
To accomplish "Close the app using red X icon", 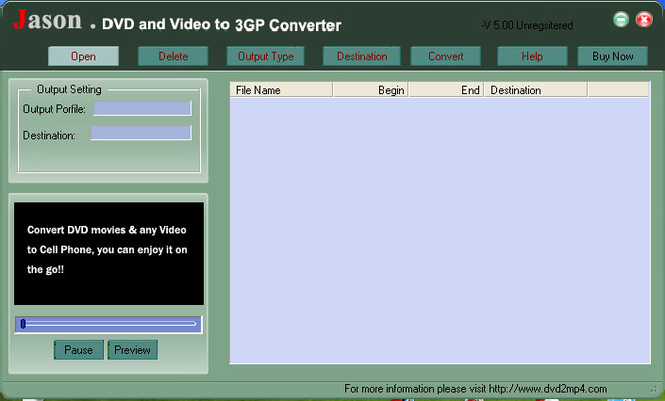I will click(x=644, y=19).
